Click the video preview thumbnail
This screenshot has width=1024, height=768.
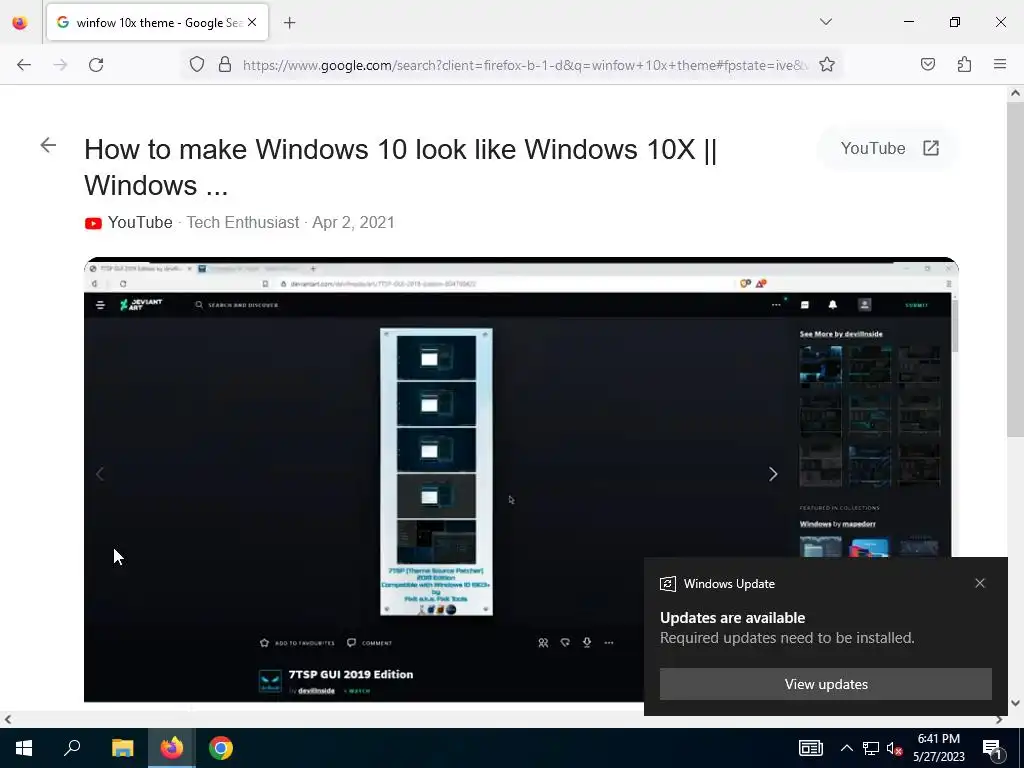[x=521, y=480]
